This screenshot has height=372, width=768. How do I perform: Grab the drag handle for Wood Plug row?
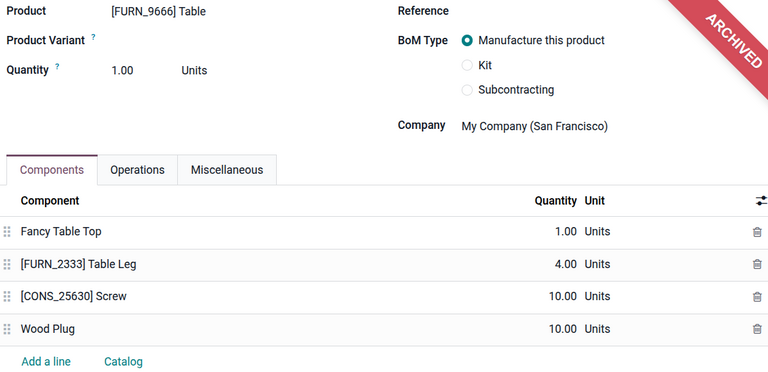(7, 329)
